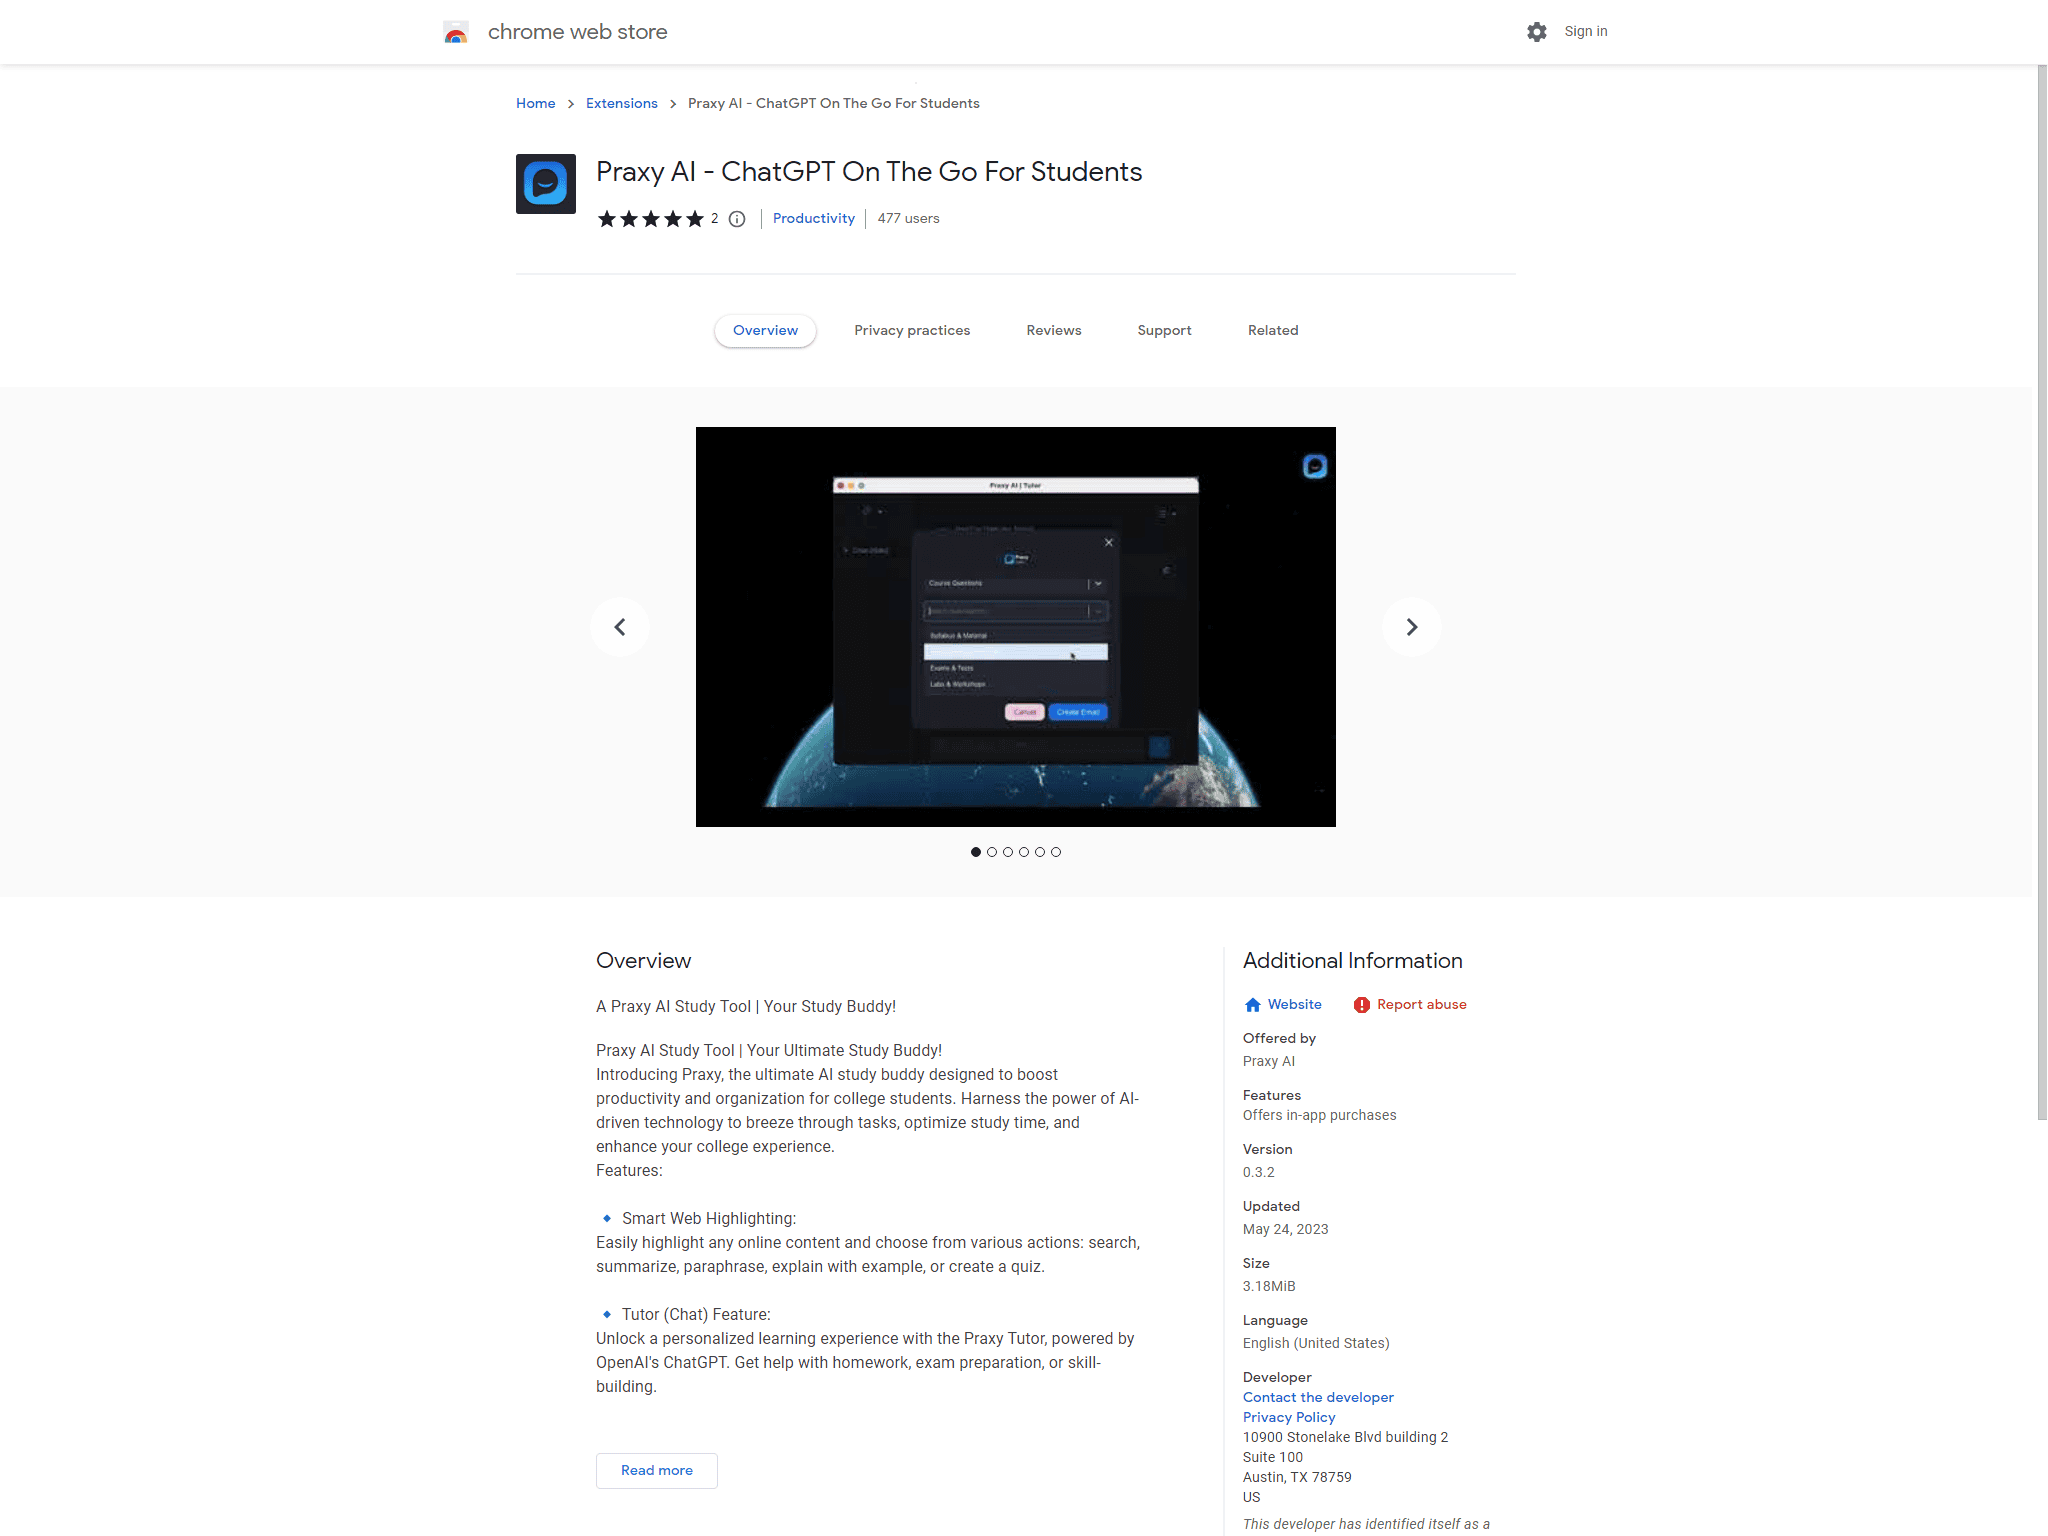This screenshot has height=1536, width=2048.
Task: Click the home icon beside Website
Action: coord(1253,1005)
